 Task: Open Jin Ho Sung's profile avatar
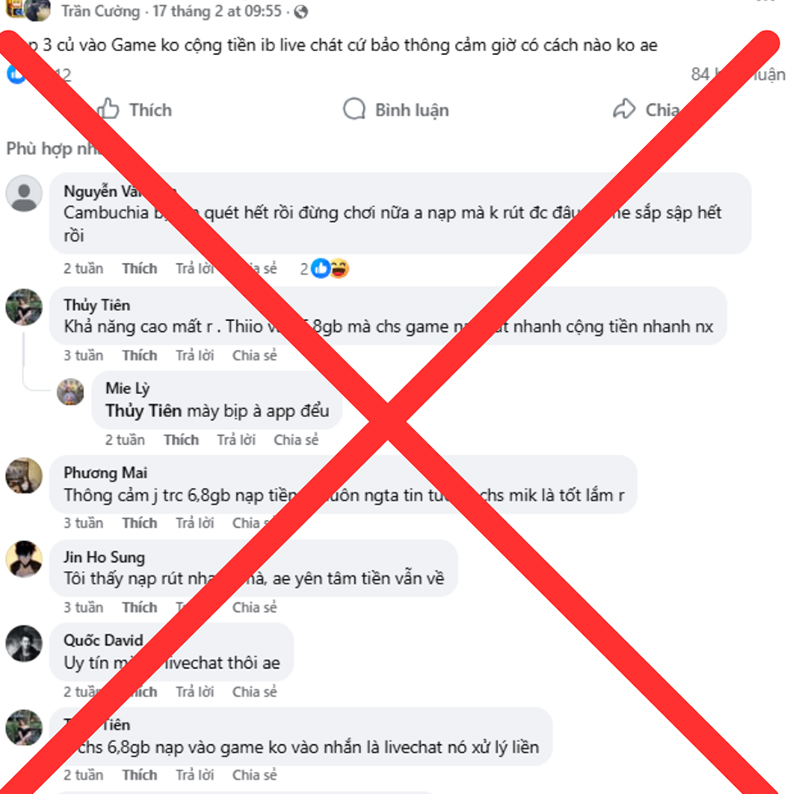tap(24, 559)
